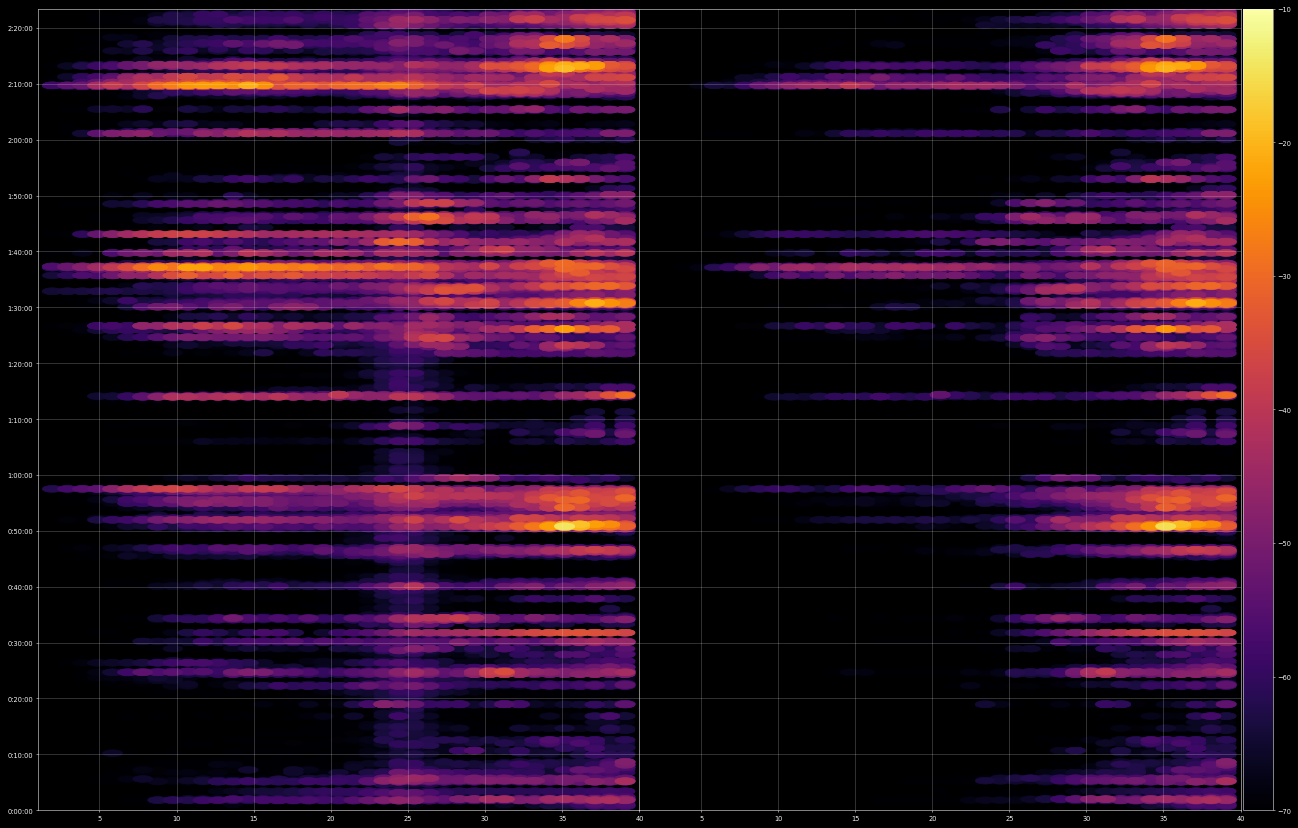Click x-axis label 5 of left heatmap
1298x828 pixels.
[x=100, y=819]
